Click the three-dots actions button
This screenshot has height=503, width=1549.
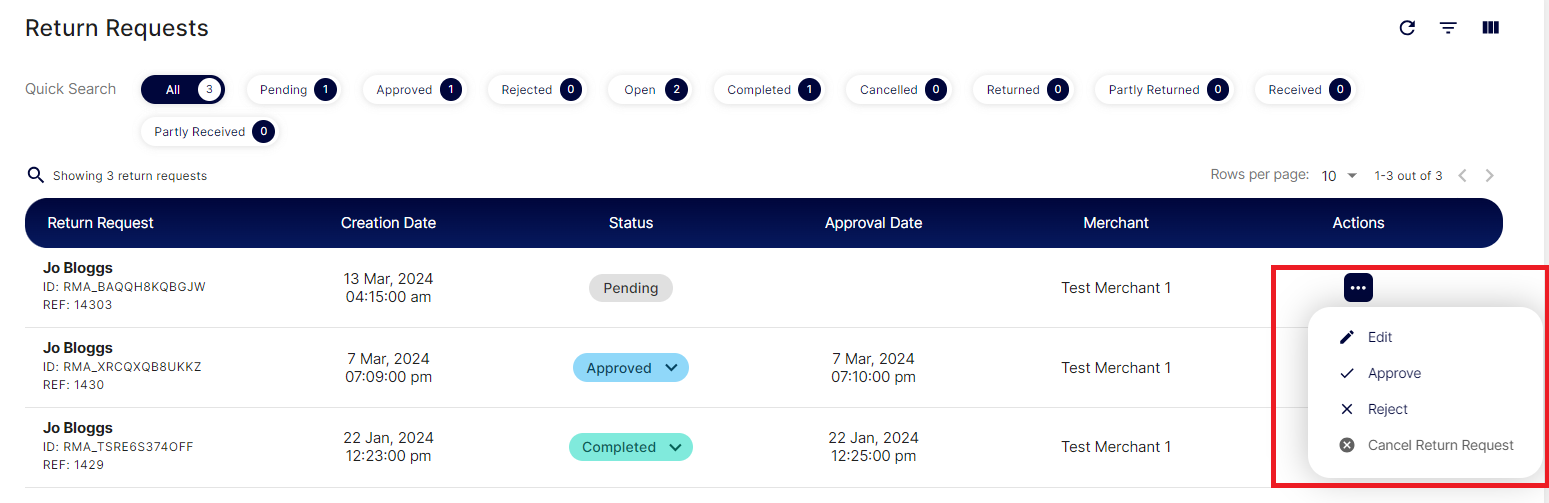tap(1358, 288)
